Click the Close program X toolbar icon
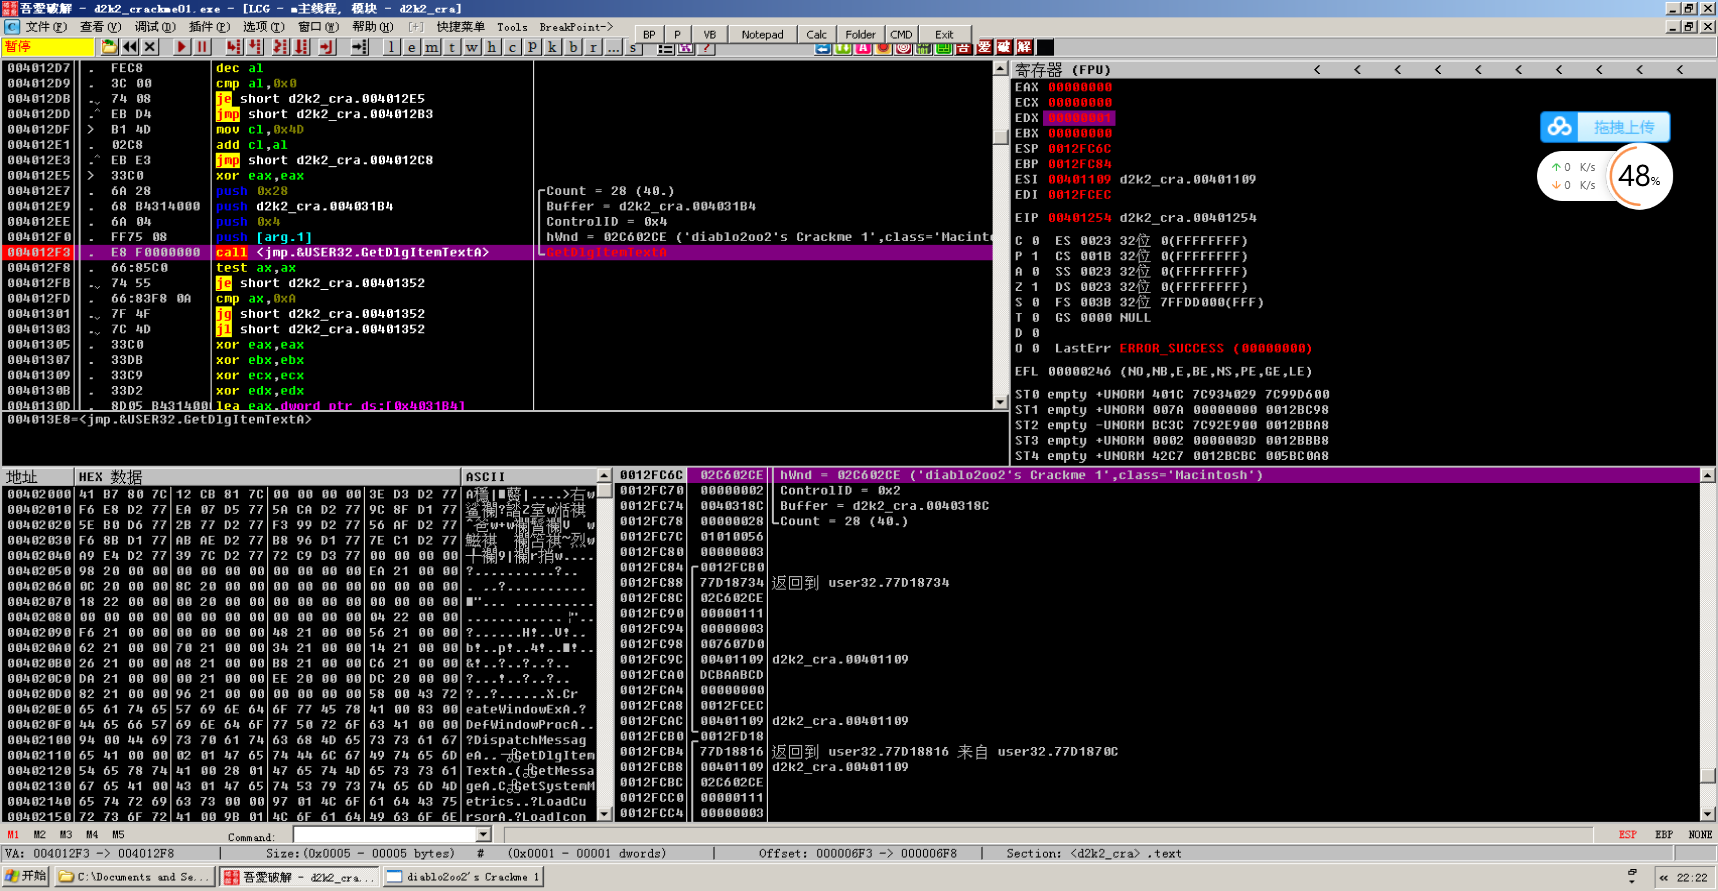Screen dimensions: 1718x891 150,47
